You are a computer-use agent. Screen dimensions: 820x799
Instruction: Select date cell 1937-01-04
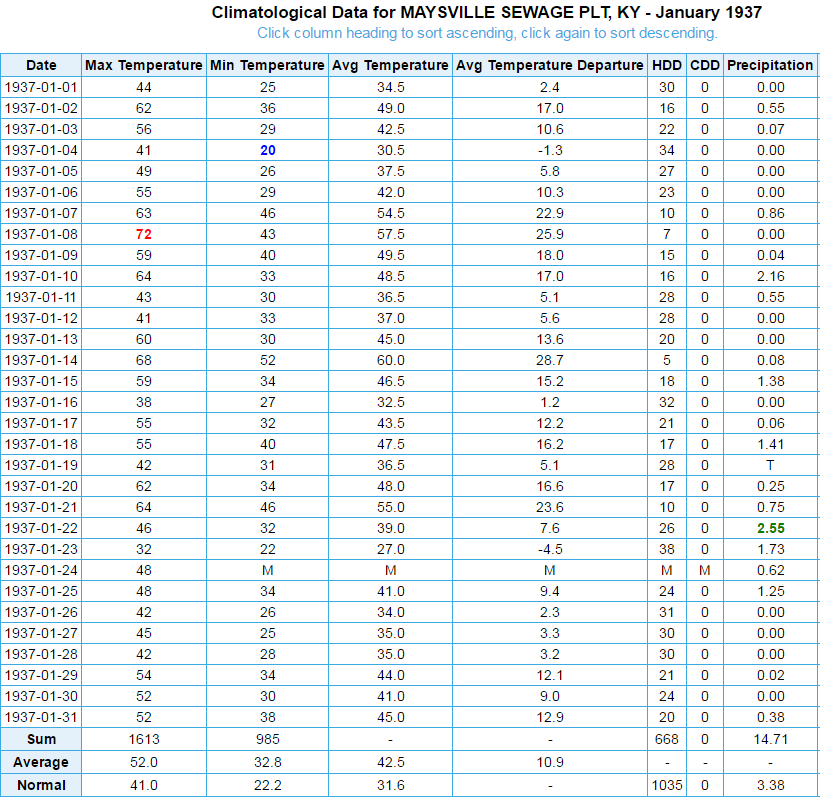(41, 150)
